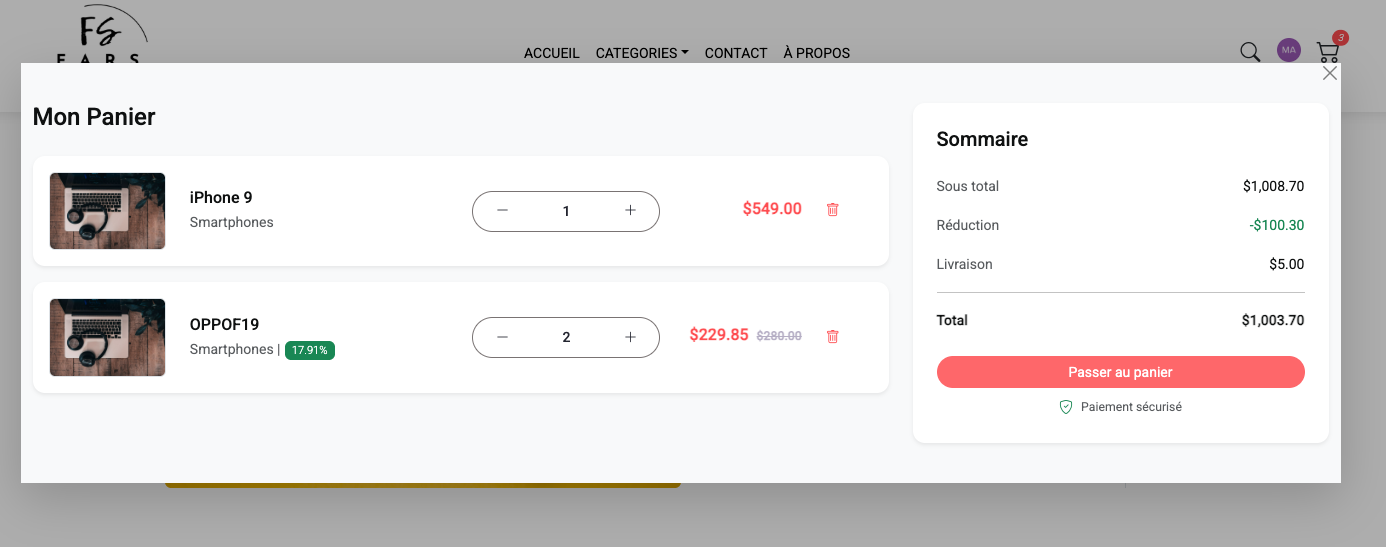Click Passer au panier button
The width and height of the screenshot is (1386, 547).
pyautogui.click(x=1120, y=372)
